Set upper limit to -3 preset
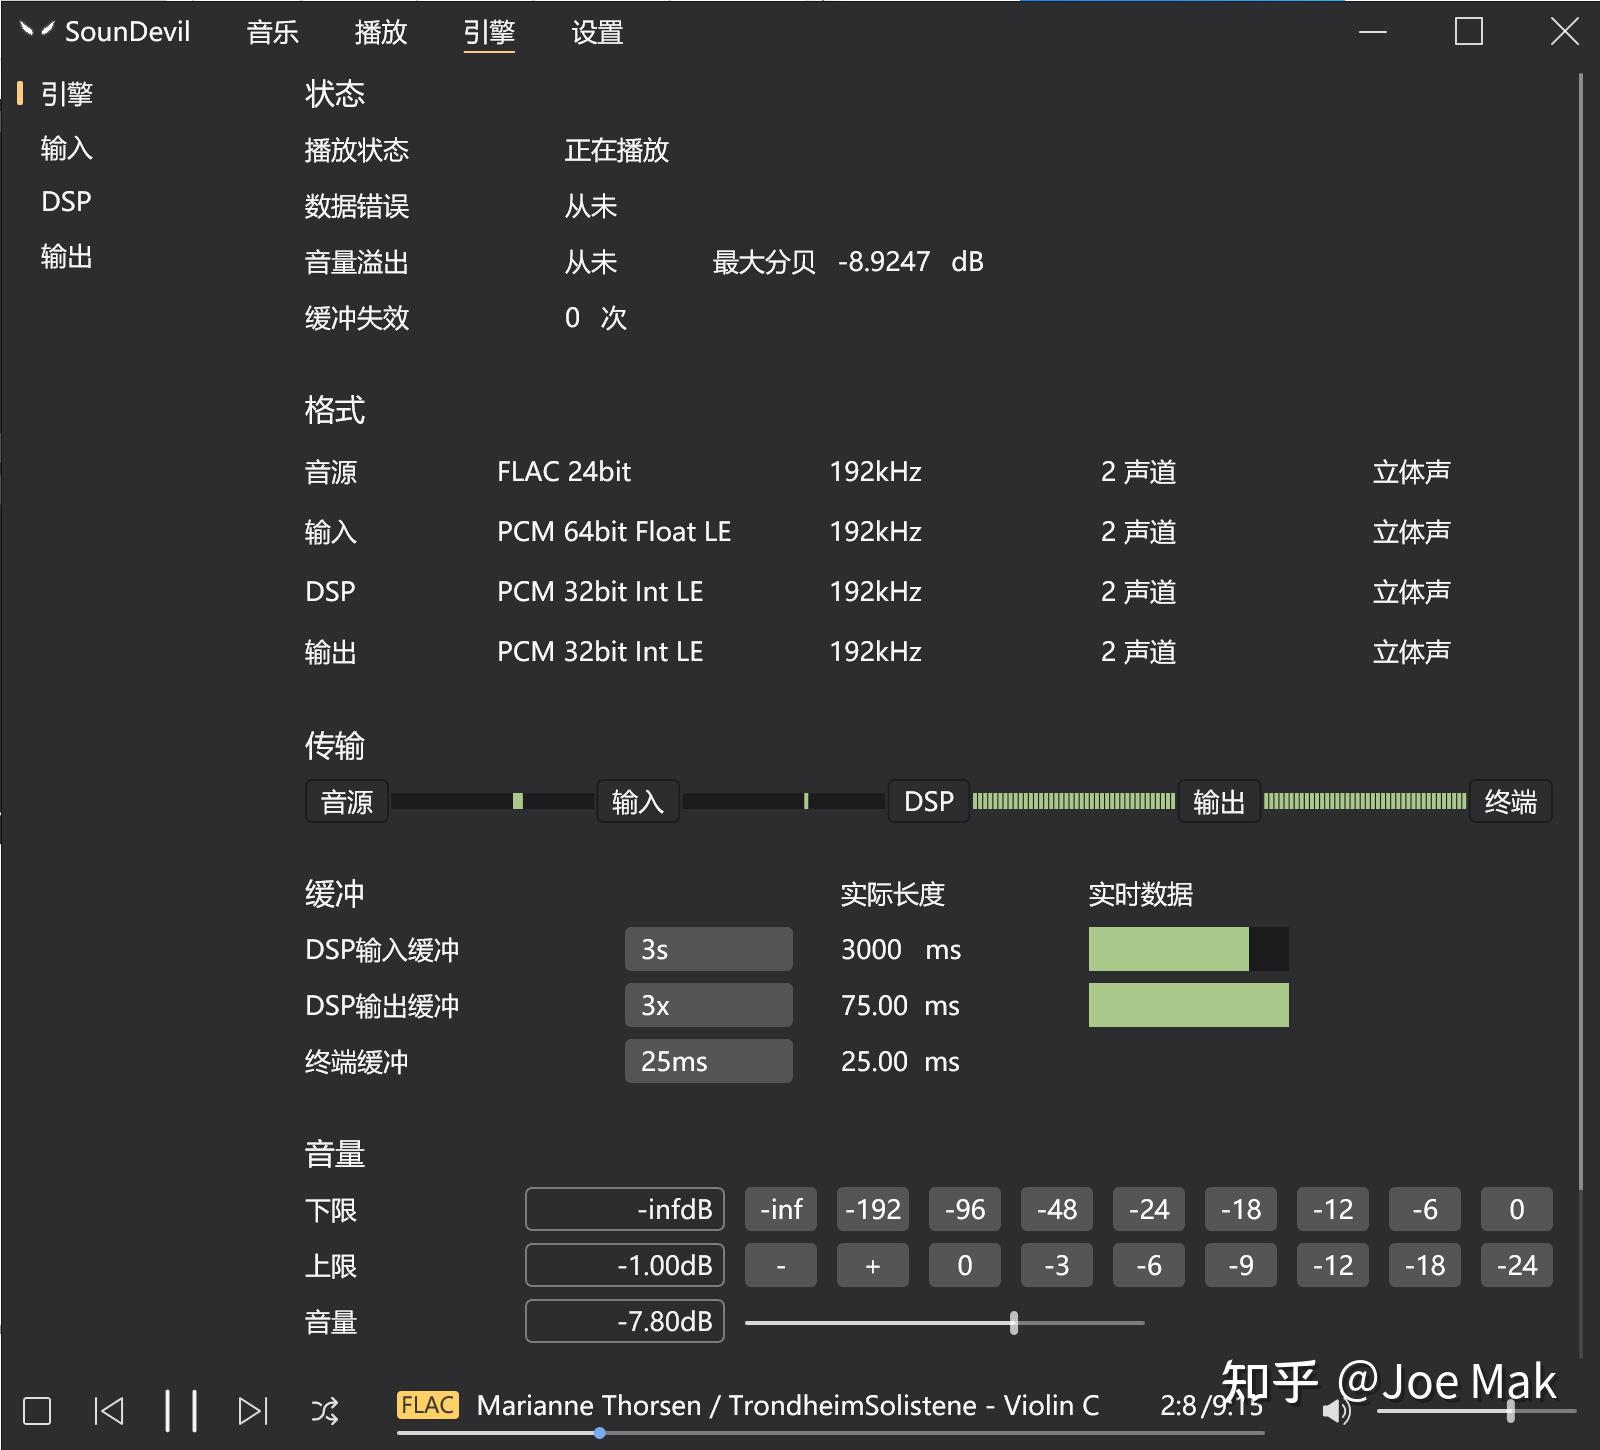Viewport: 1600px width, 1450px height. click(x=1057, y=1265)
